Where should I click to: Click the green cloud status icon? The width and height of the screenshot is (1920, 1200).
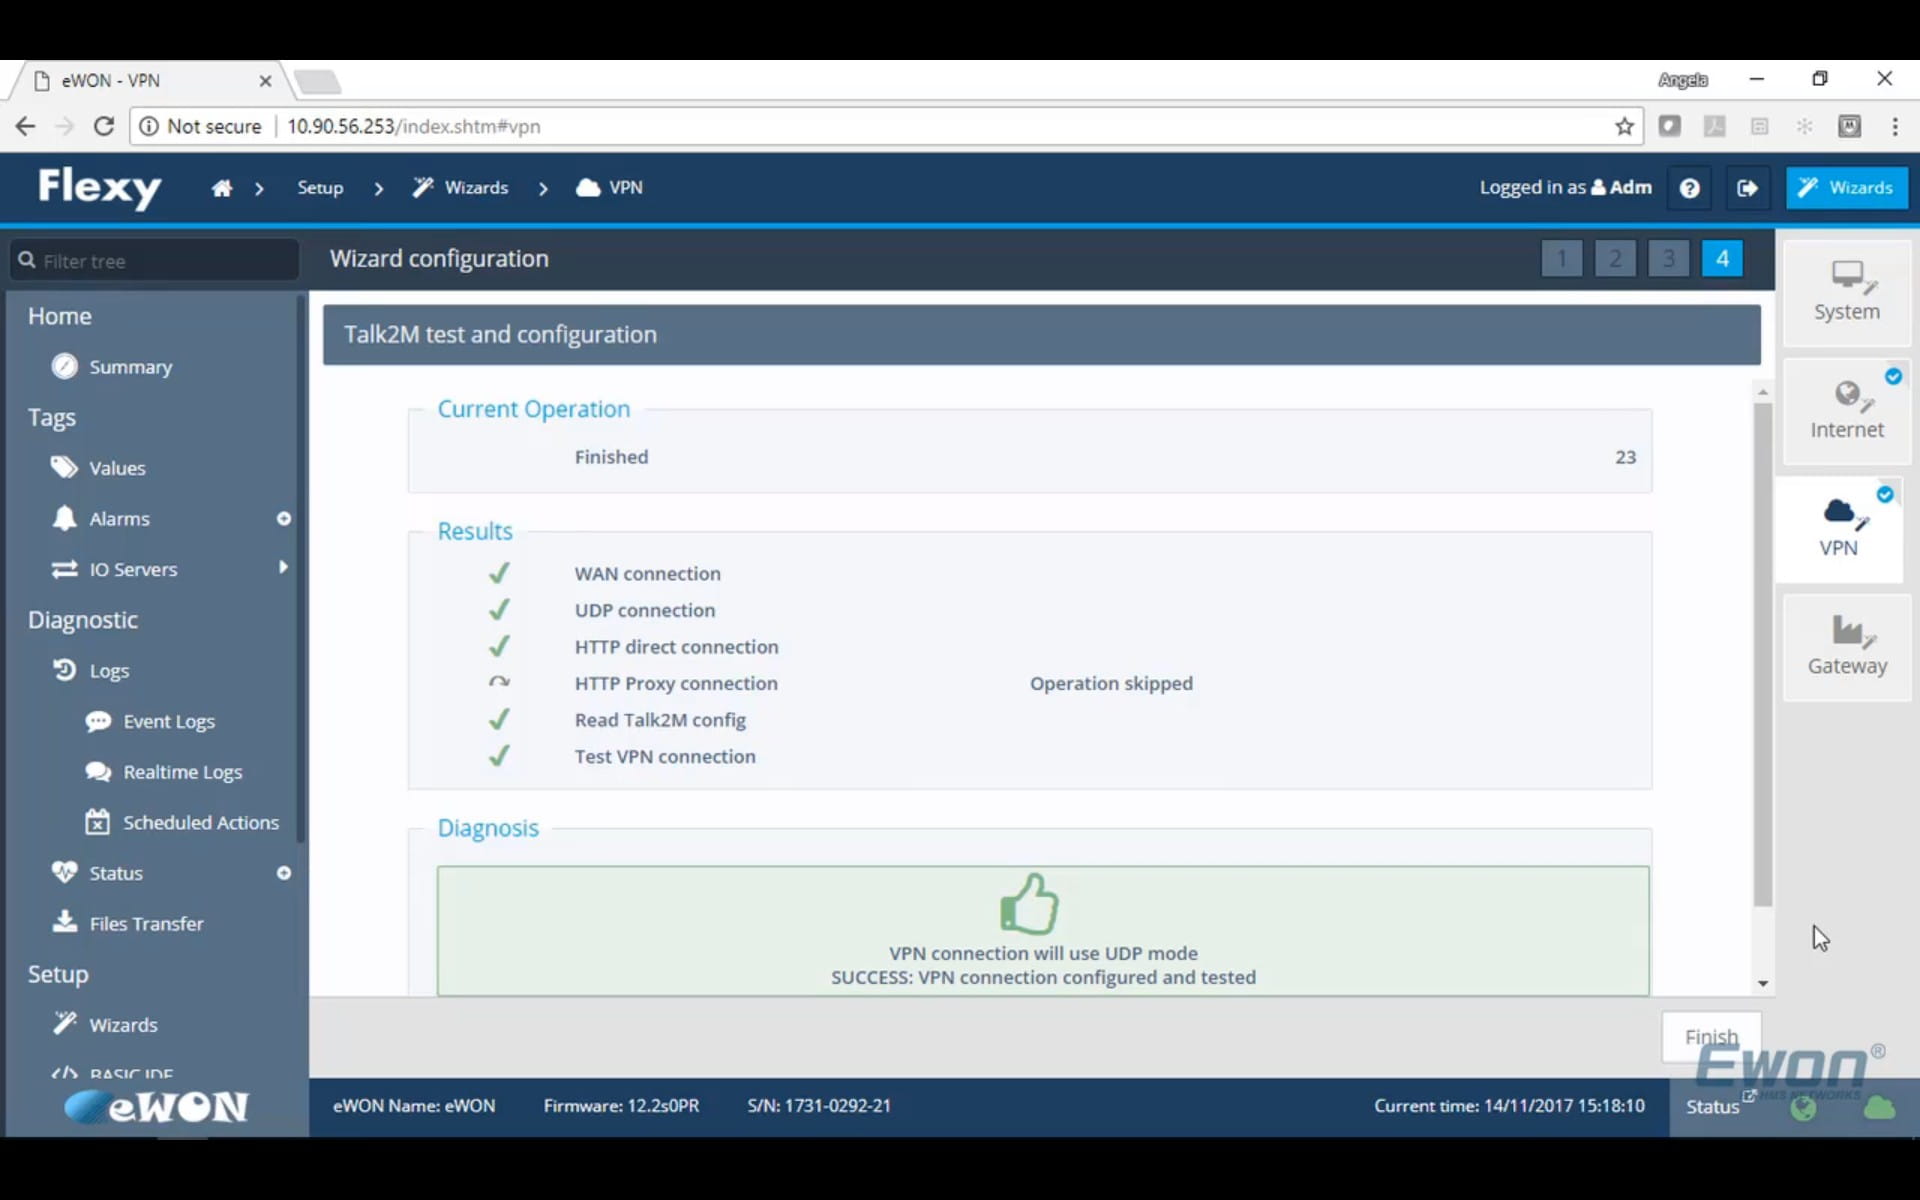pos(1879,1108)
